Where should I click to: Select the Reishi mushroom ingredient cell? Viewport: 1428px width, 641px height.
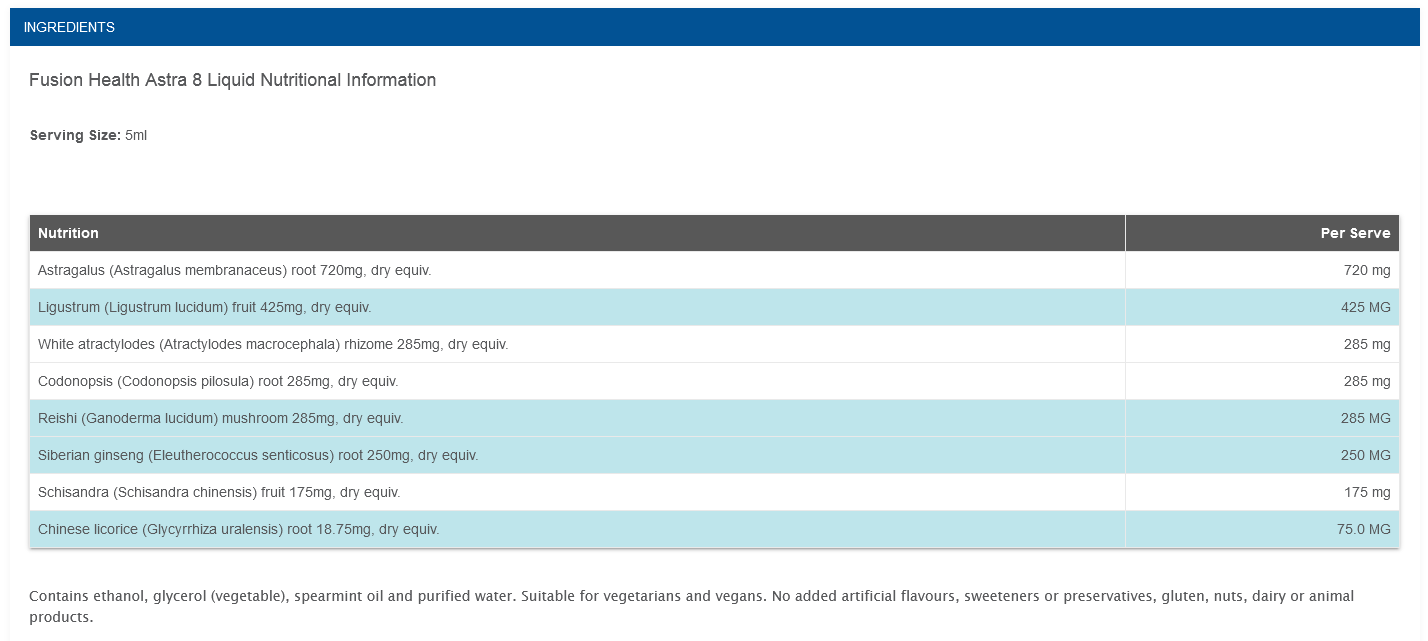577,418
